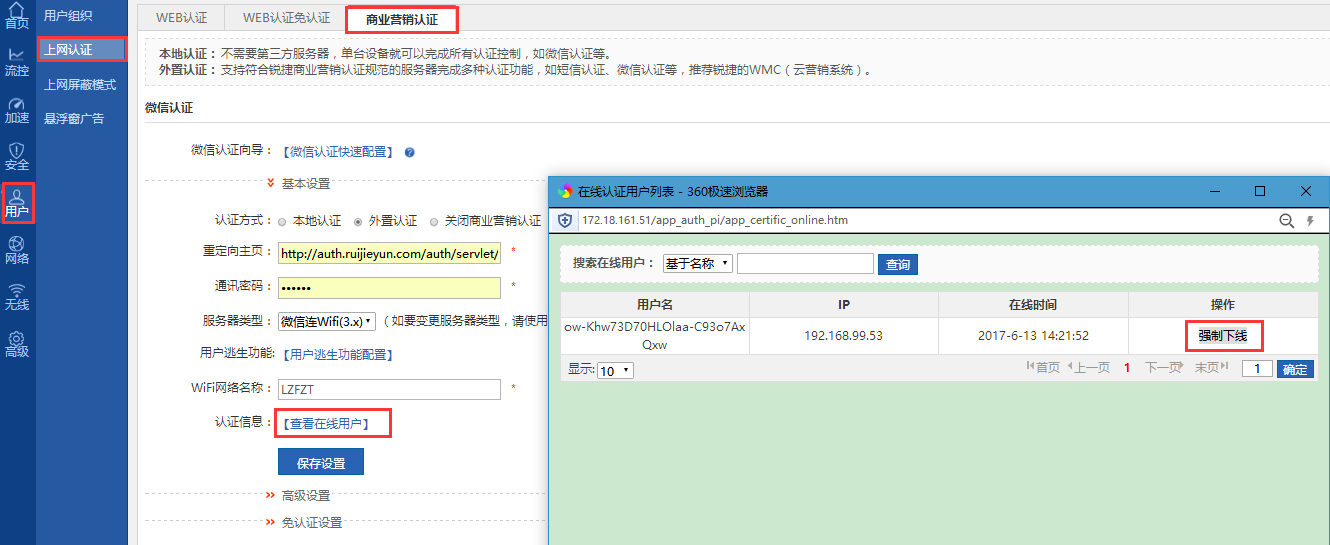Click the 强制下线 force offline button
The image size is (1330, 545).
[1222, 336]
